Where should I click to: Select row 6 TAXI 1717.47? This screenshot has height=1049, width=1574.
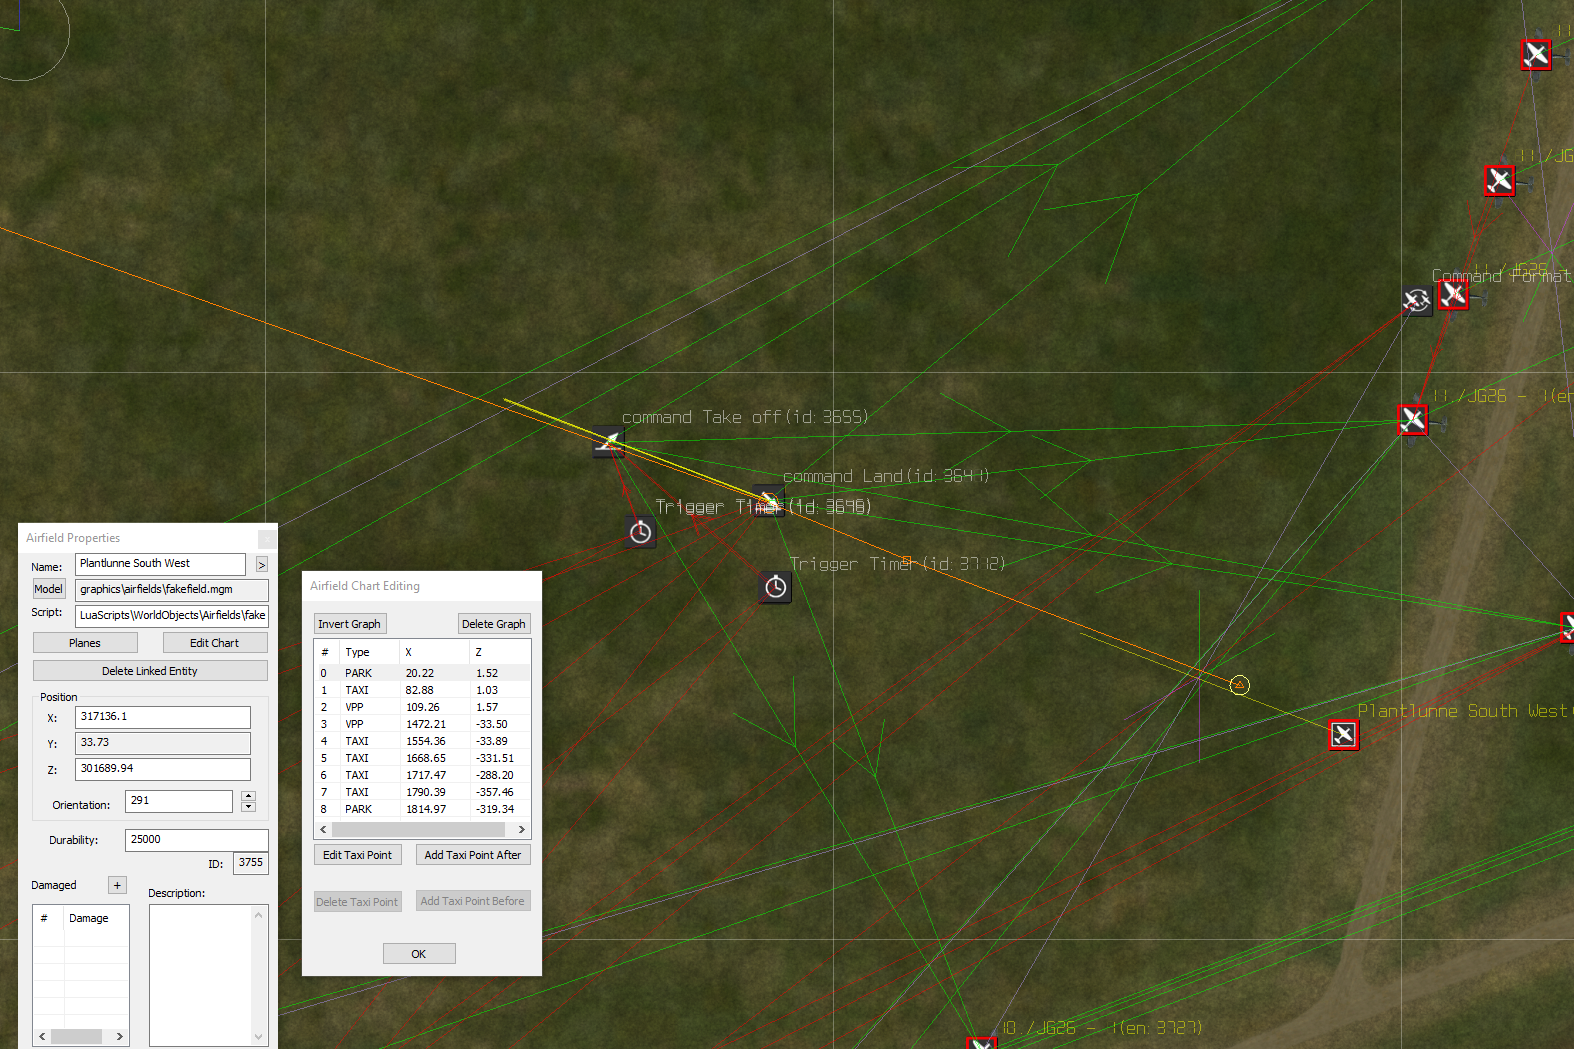click(422, 775)
